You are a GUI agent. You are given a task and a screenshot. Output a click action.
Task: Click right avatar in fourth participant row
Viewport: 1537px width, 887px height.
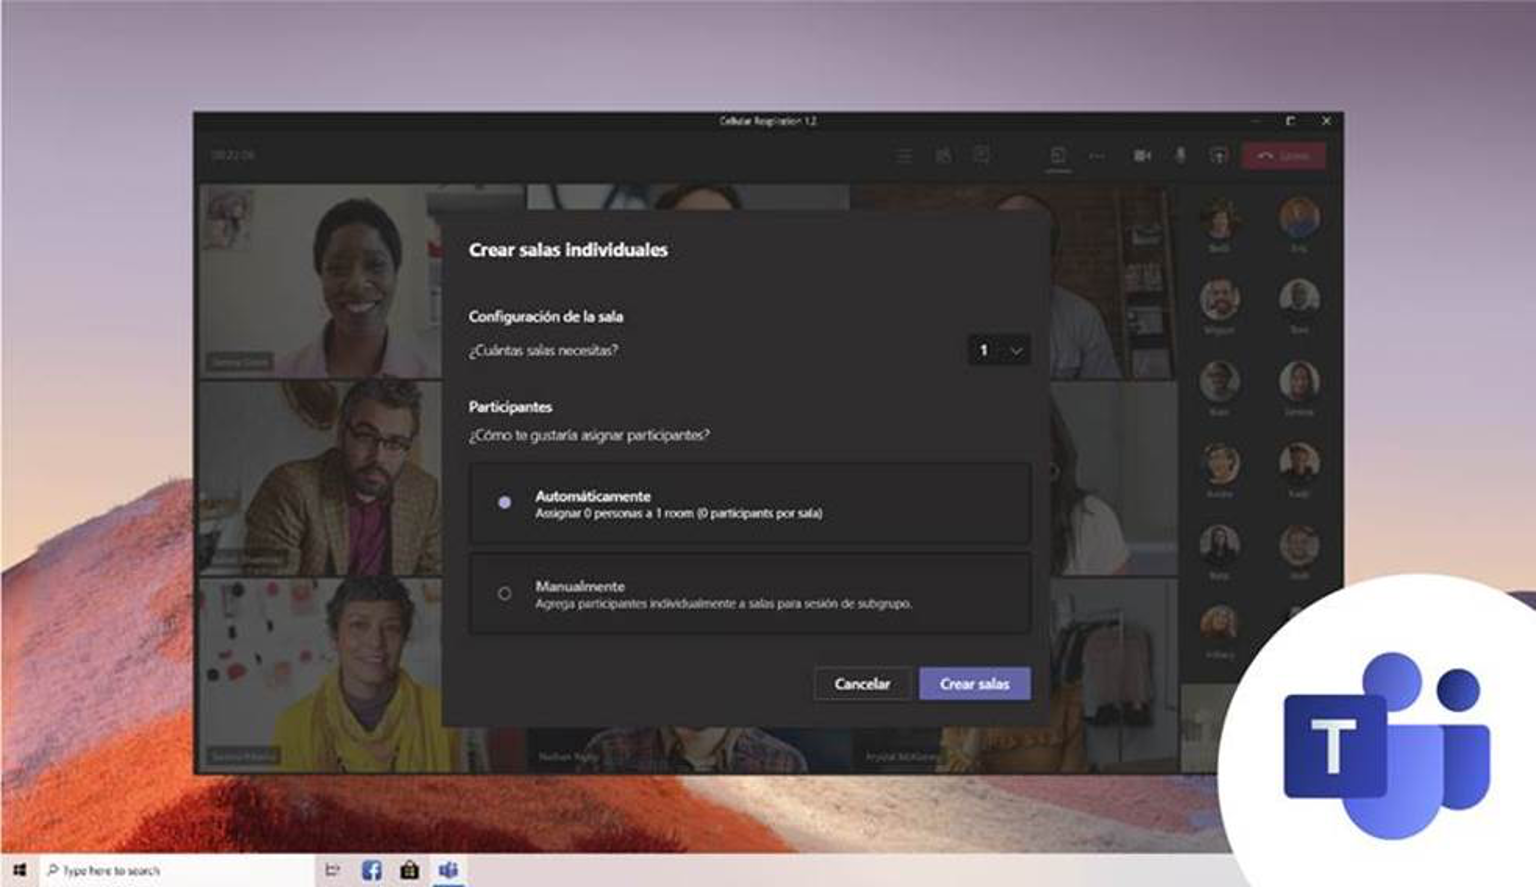pos(1299,463)
